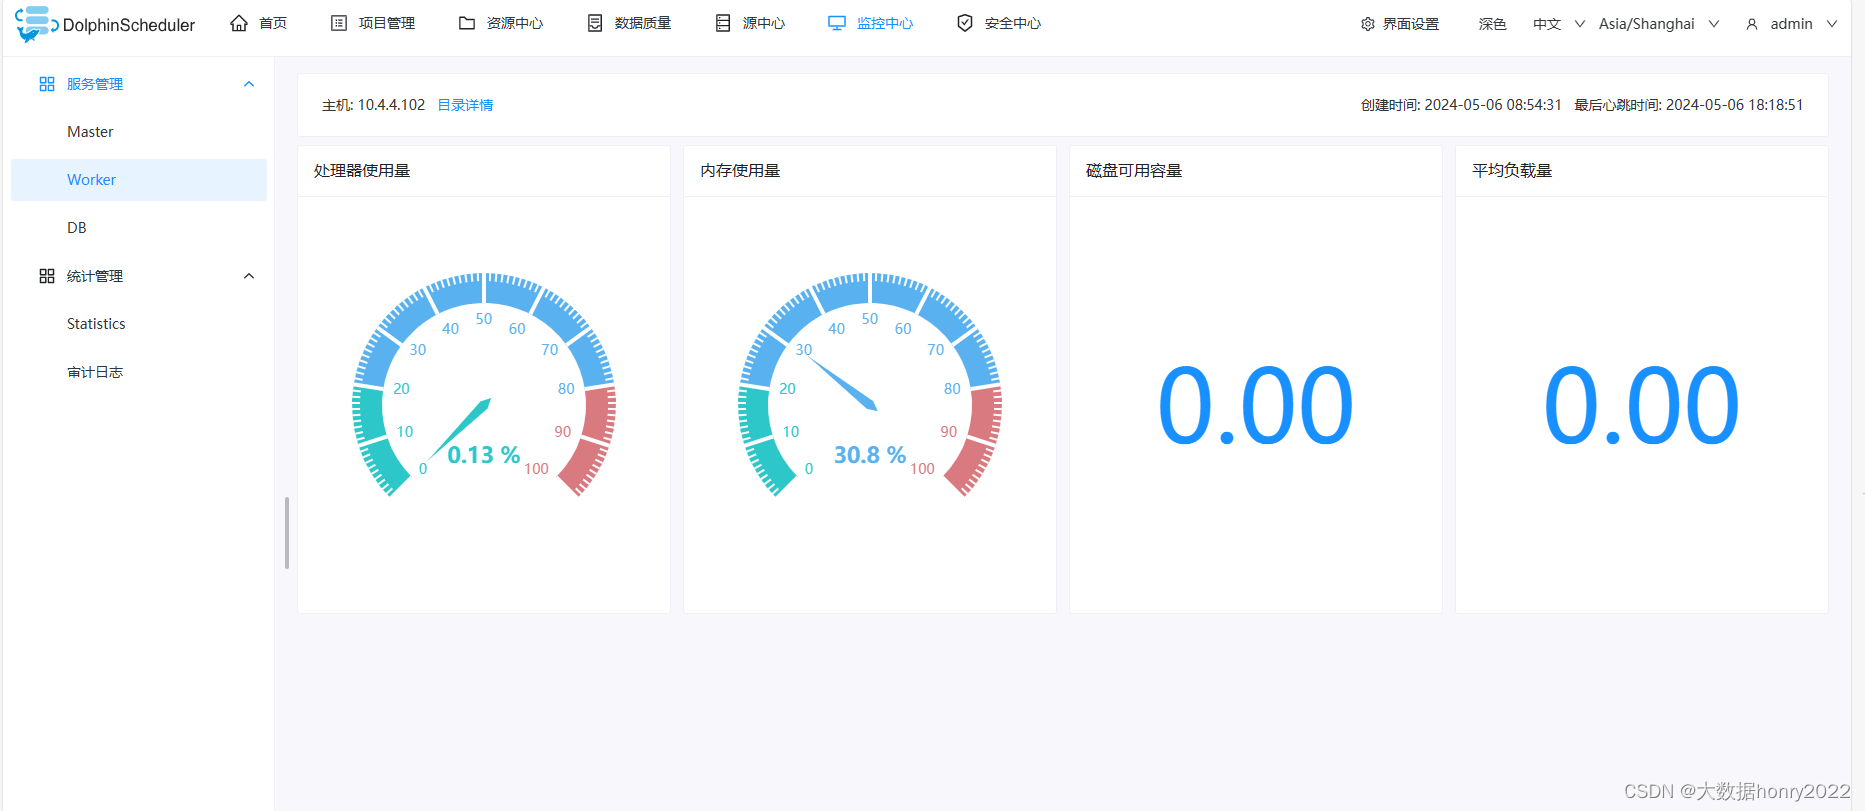Click the 最后心跳时间 2024-05-06 18:18:51 text

click(x=1689, y=105)
